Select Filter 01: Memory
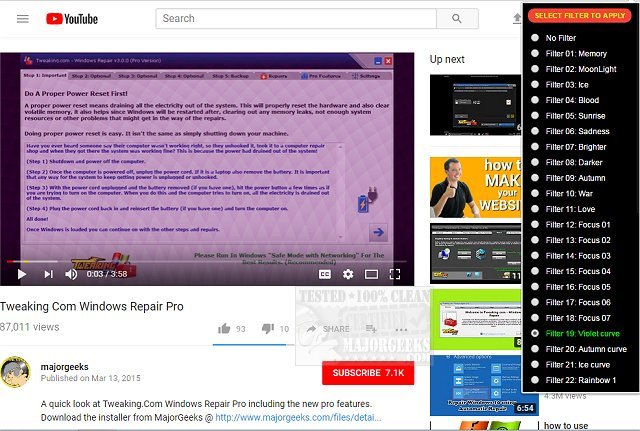Viewport: 640px width, 431px height. pyautogui.click(x=569, y=53)
